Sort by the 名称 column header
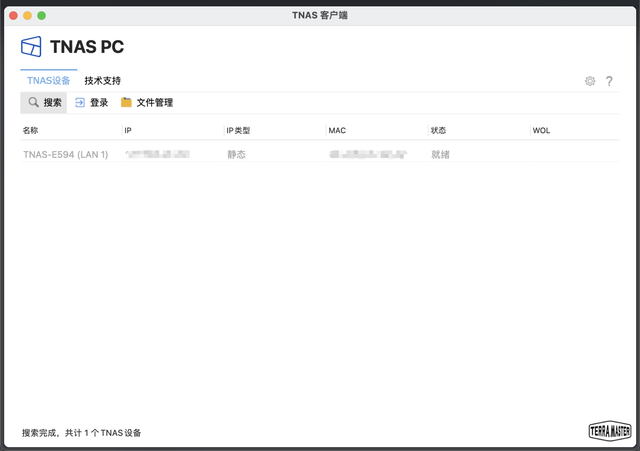 [x=31, y=130]
